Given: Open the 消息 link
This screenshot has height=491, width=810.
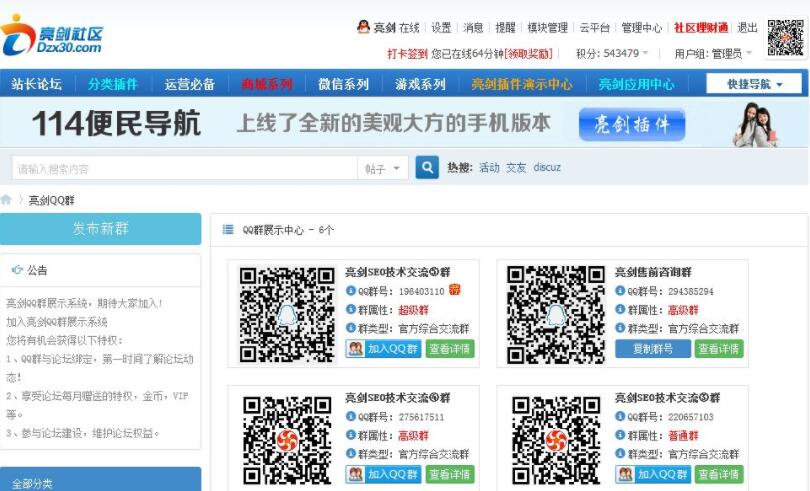Looking at the screenshot, I should pyautogui.click(x=473, y=27).
